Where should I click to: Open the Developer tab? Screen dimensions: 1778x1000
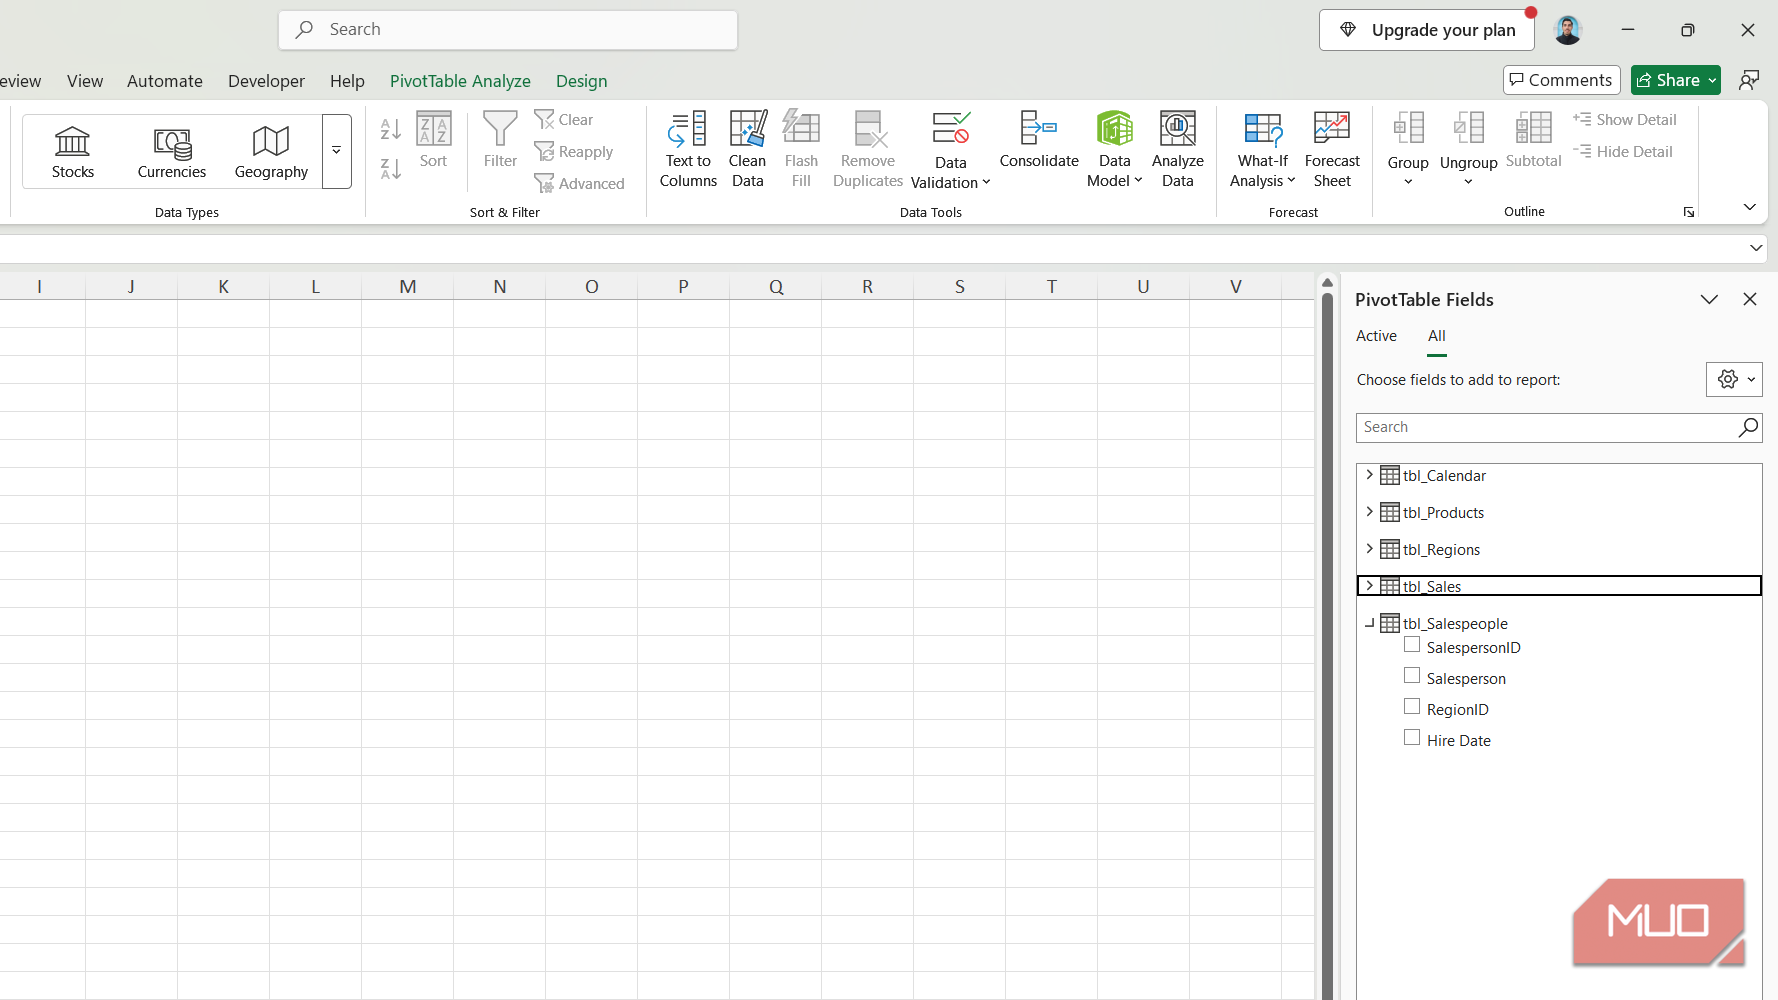pos(266,81)
